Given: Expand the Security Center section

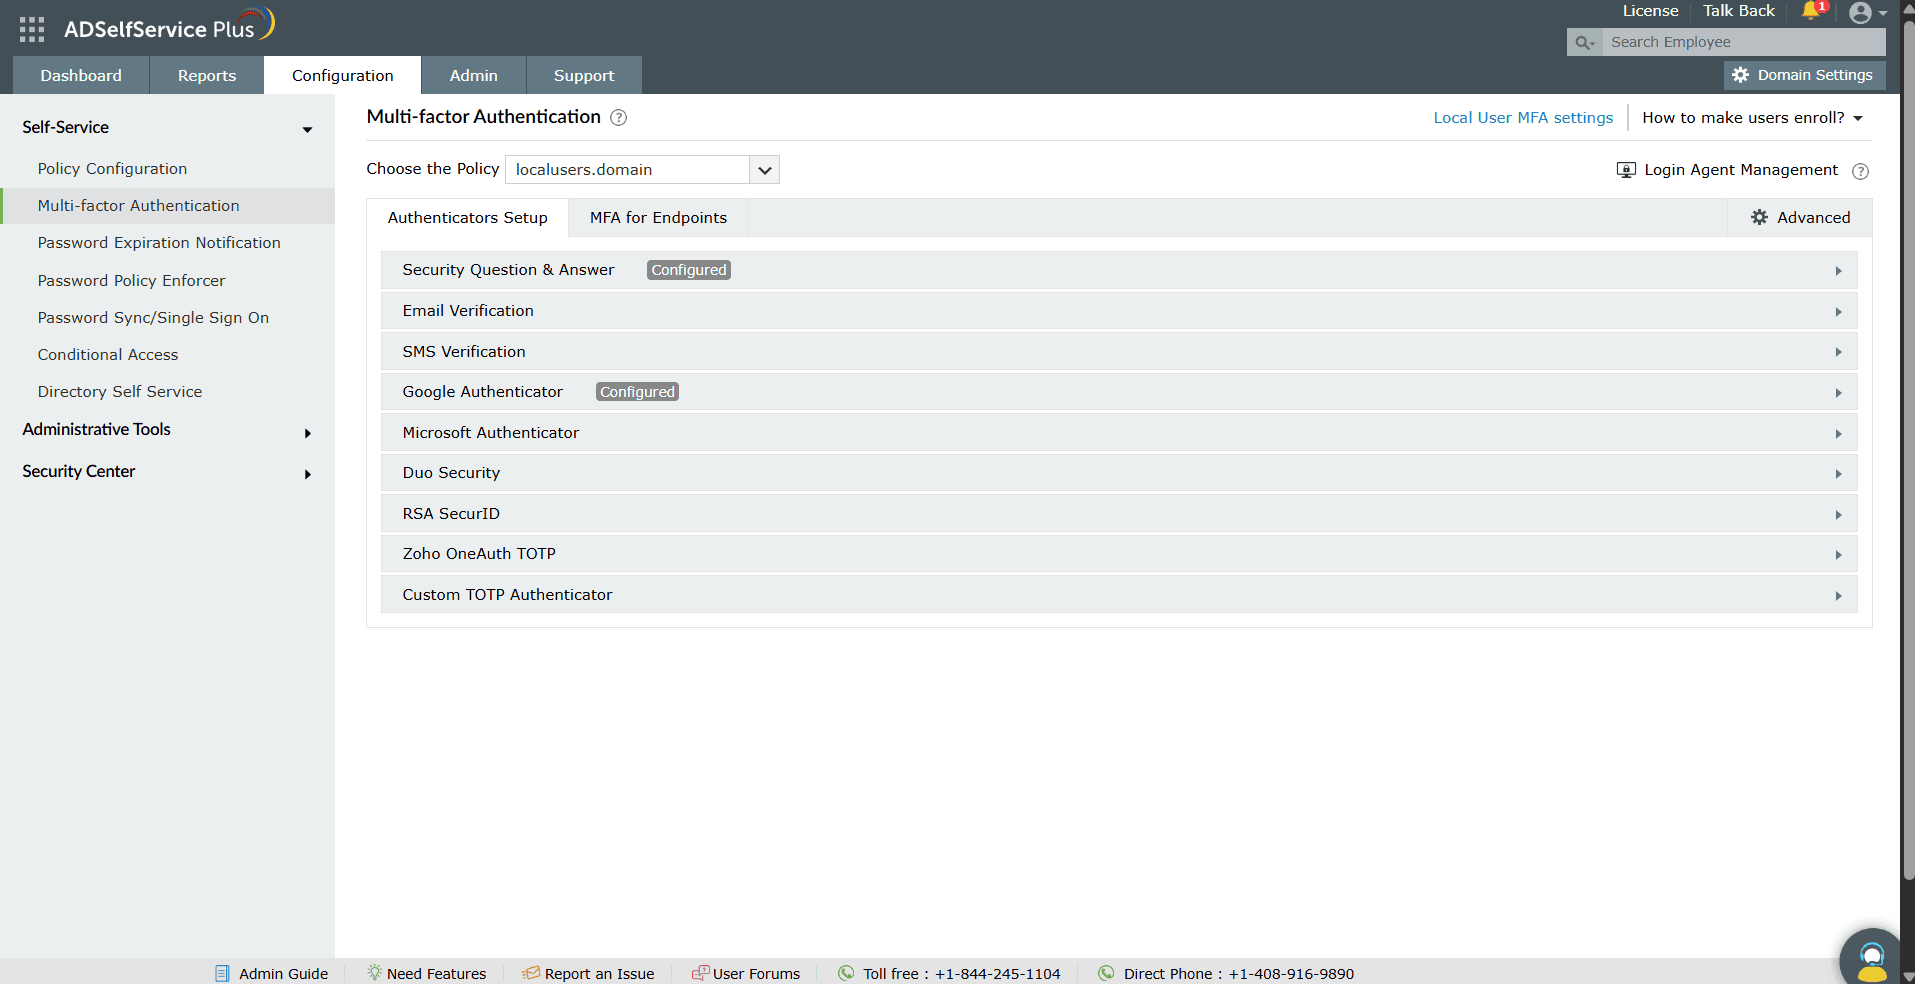Looking at the screenshot, I should [x=307, y=475].
